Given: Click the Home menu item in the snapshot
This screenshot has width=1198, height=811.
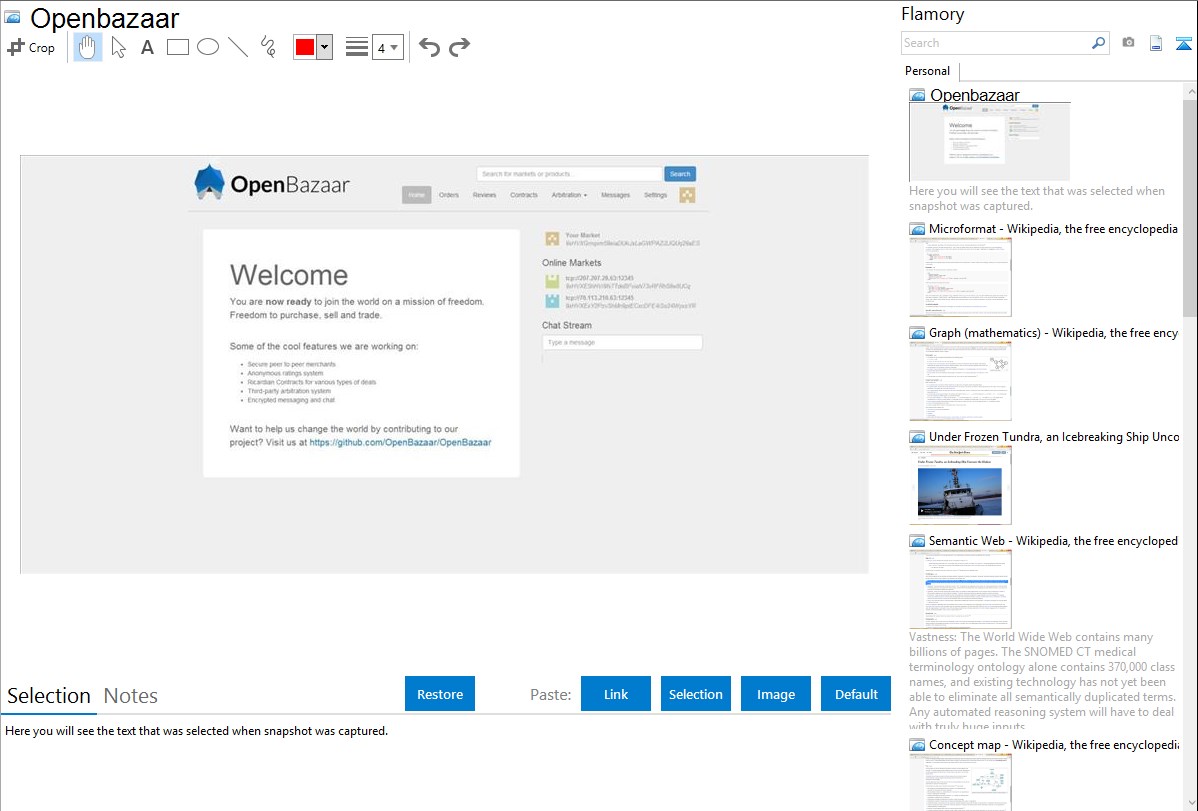Looking at the screenshot, I should click(416, 195).
